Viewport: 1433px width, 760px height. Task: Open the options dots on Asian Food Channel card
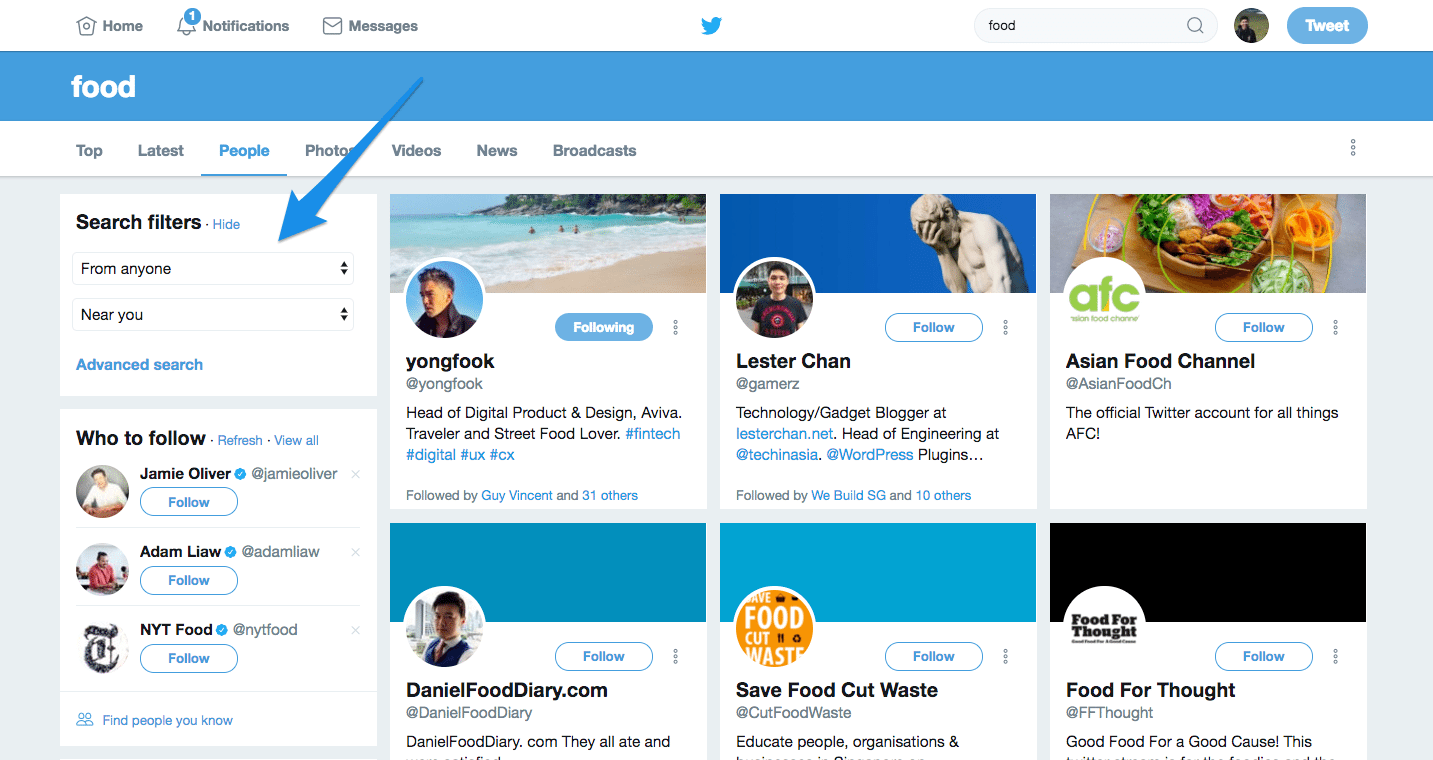pos(1336,327)
